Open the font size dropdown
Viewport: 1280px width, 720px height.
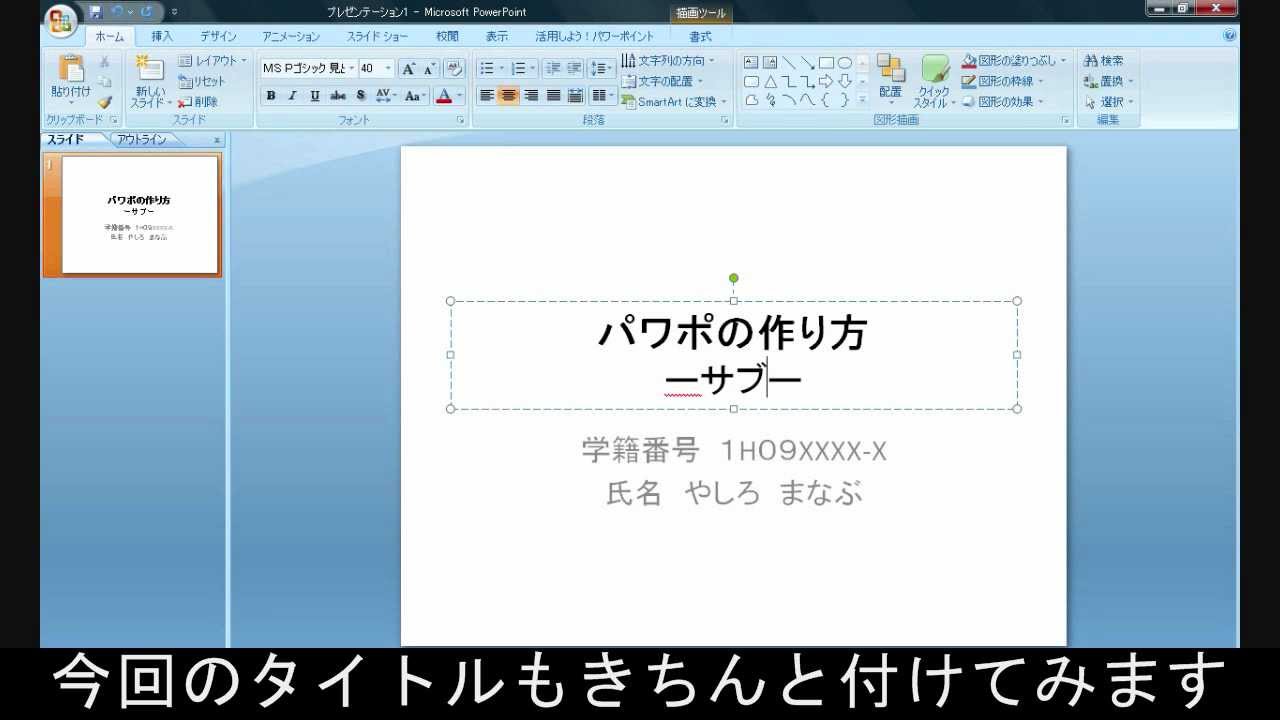[389, 68]
